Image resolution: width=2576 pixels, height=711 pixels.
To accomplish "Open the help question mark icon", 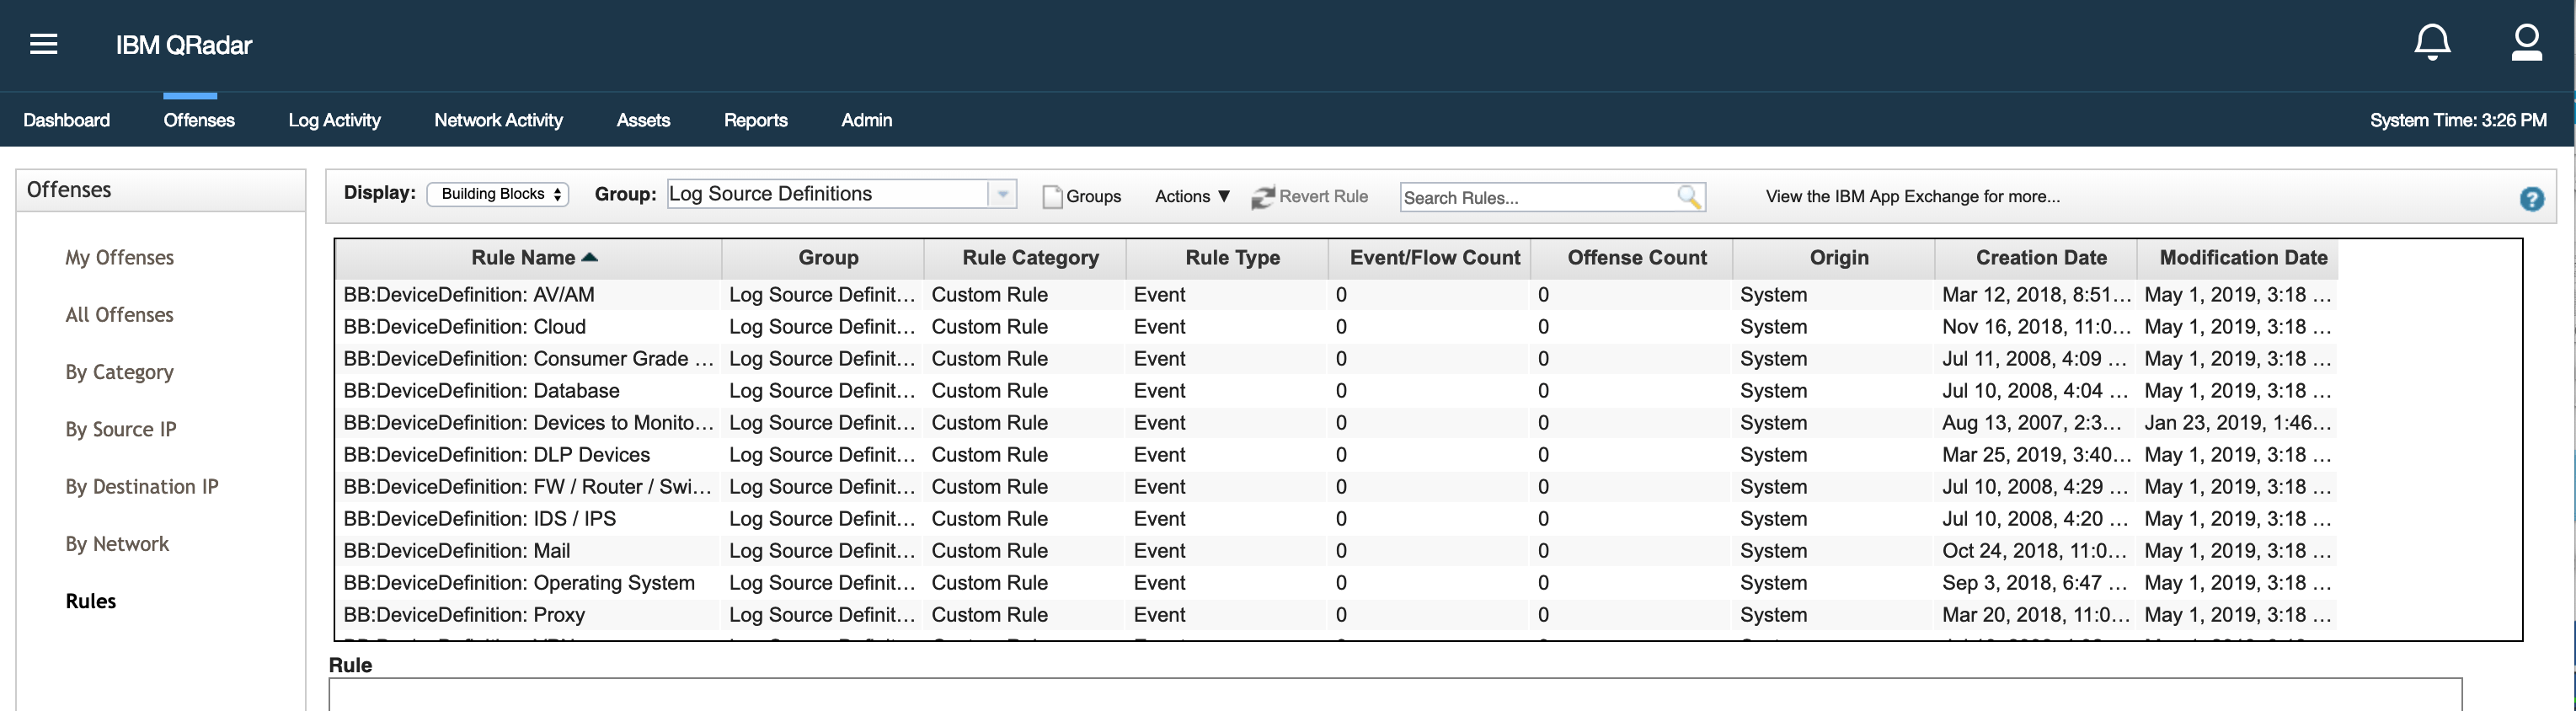I will click(x=2531, y=199).
